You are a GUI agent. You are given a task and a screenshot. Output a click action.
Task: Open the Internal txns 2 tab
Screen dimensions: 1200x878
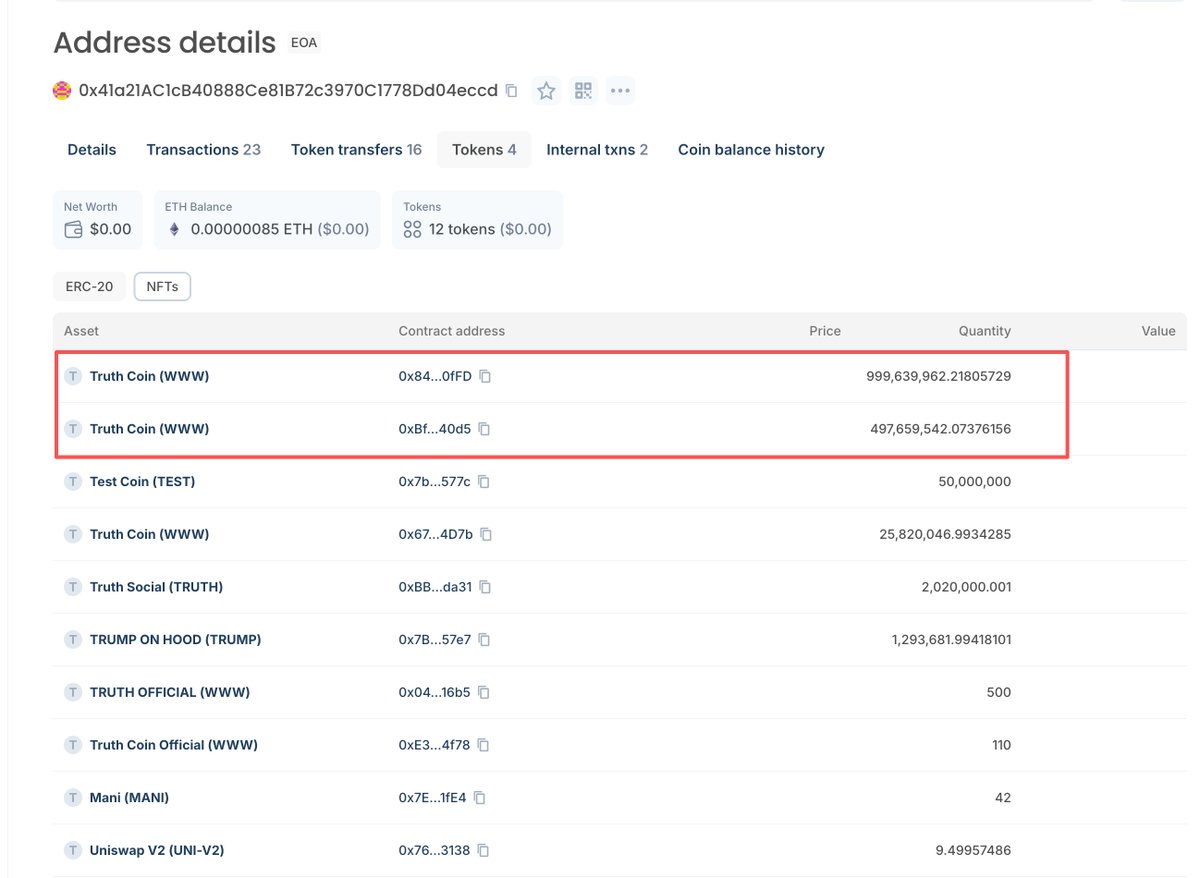597,150
